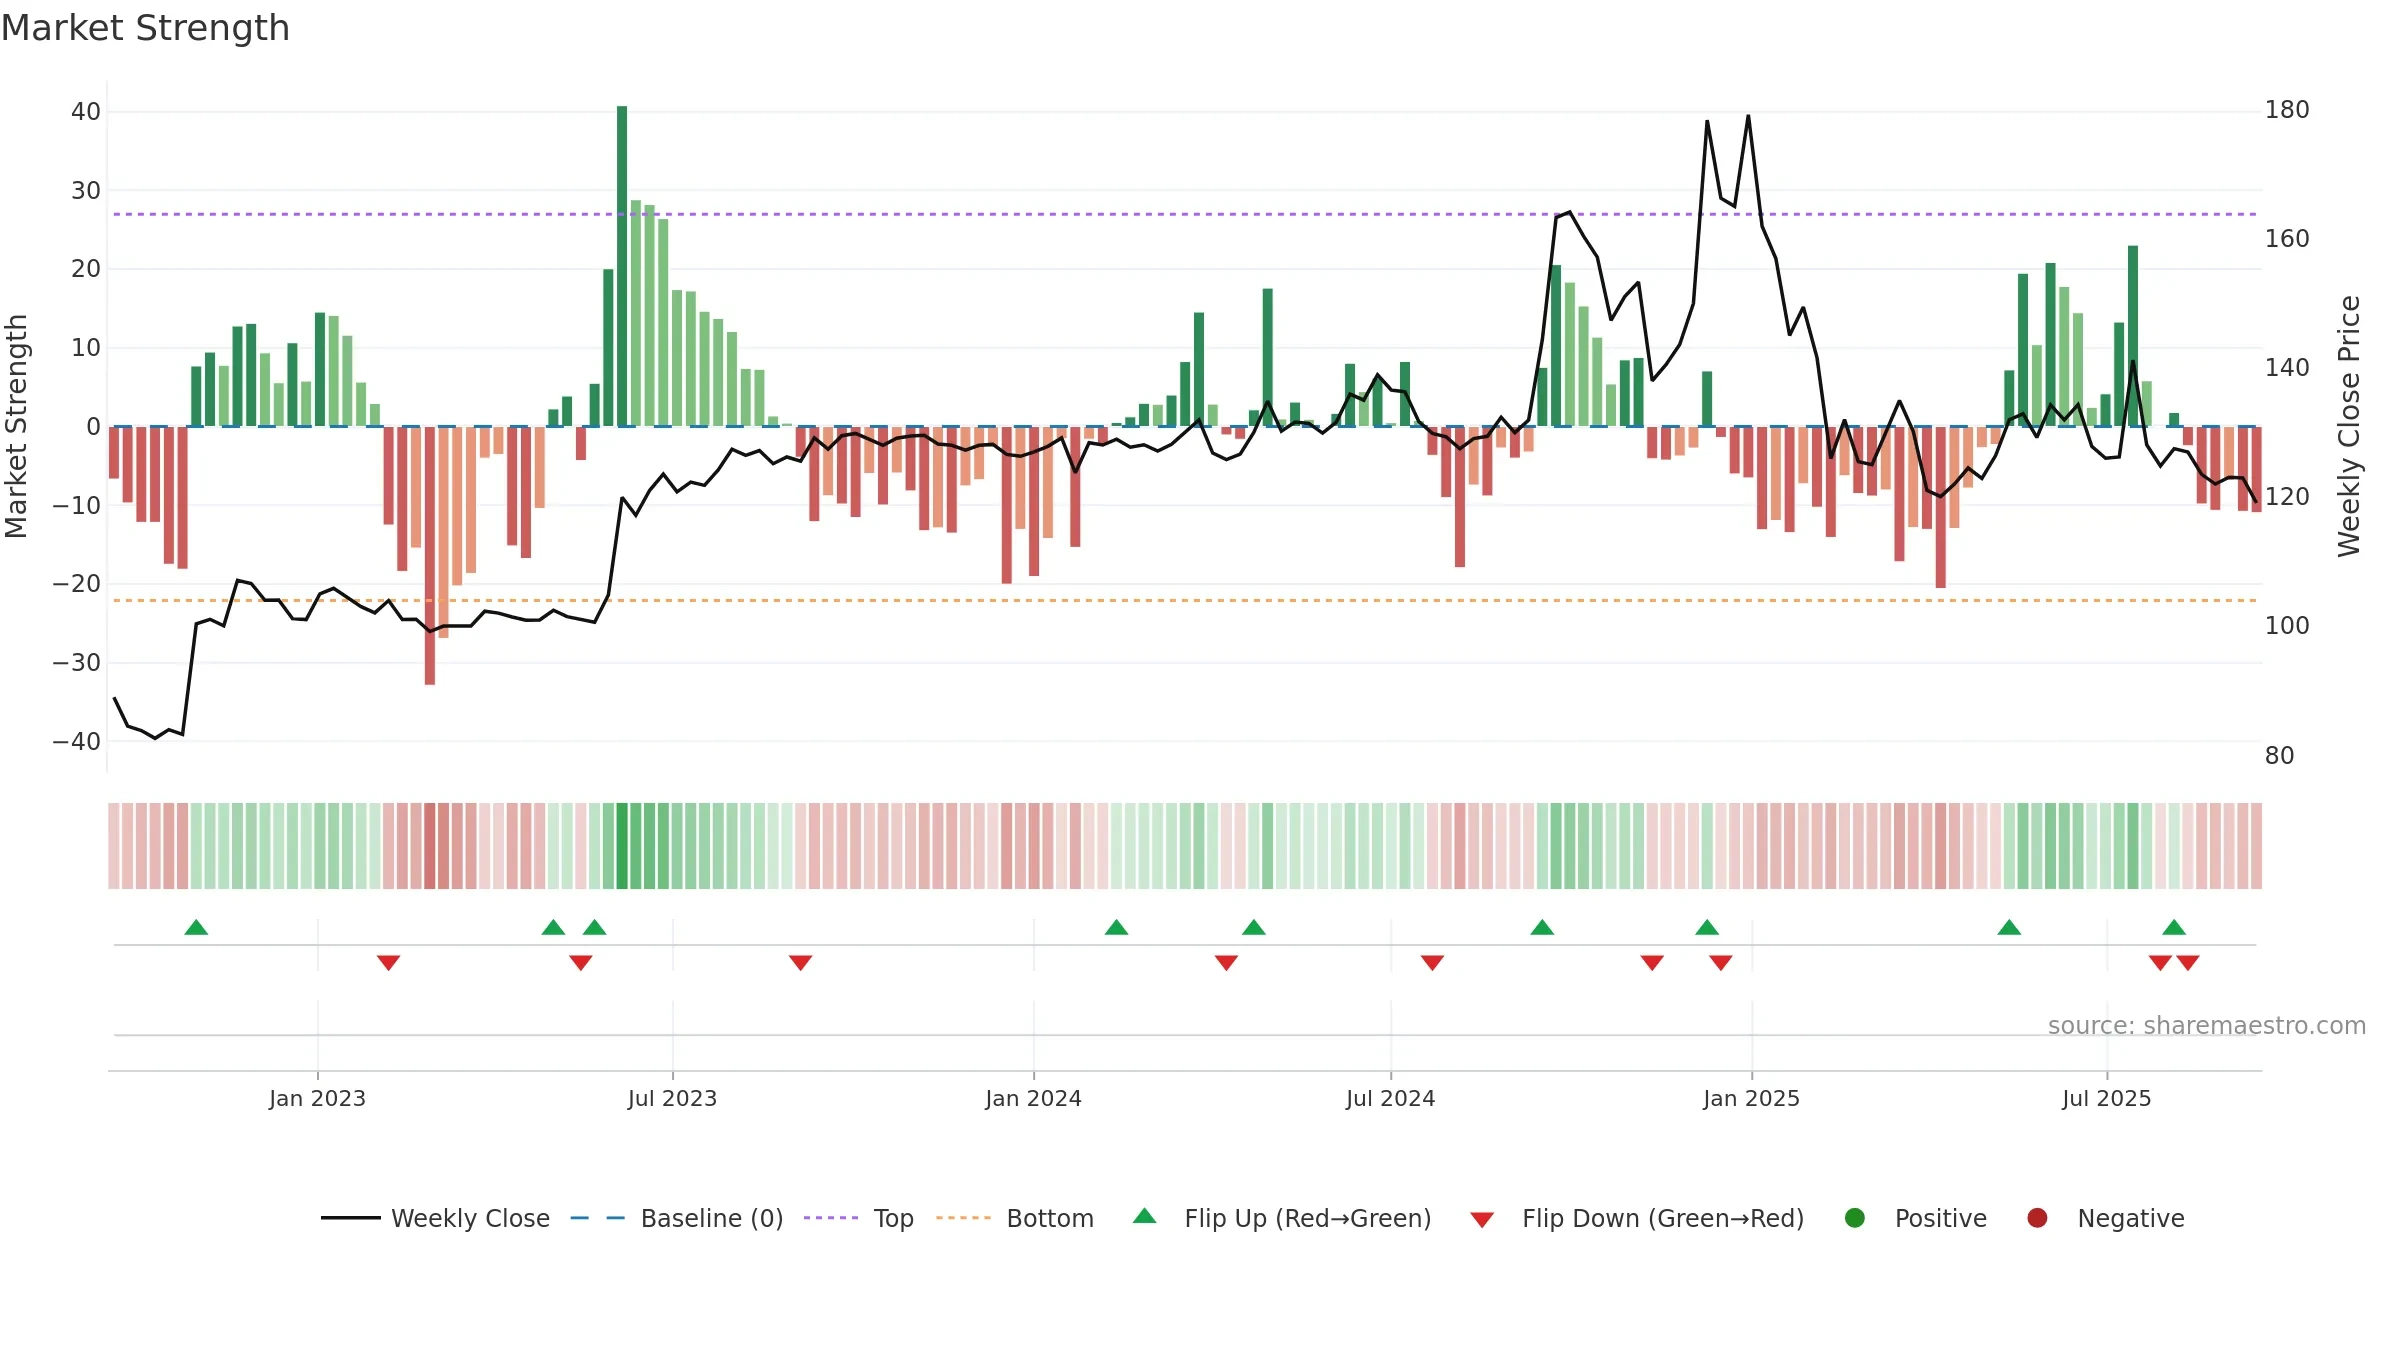Click the 'Jul 2024' x-axis label
2400x1350 pixels.
[x=1390, y=1098]
